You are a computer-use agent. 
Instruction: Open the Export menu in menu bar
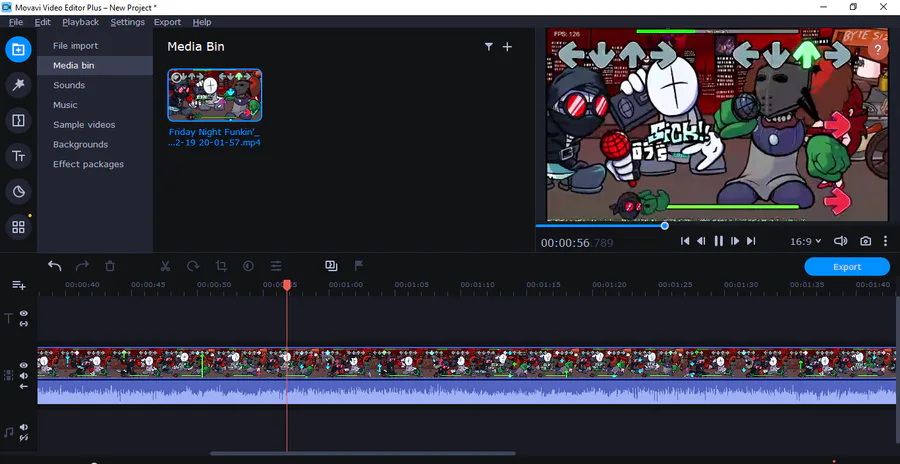coord(167,22)
